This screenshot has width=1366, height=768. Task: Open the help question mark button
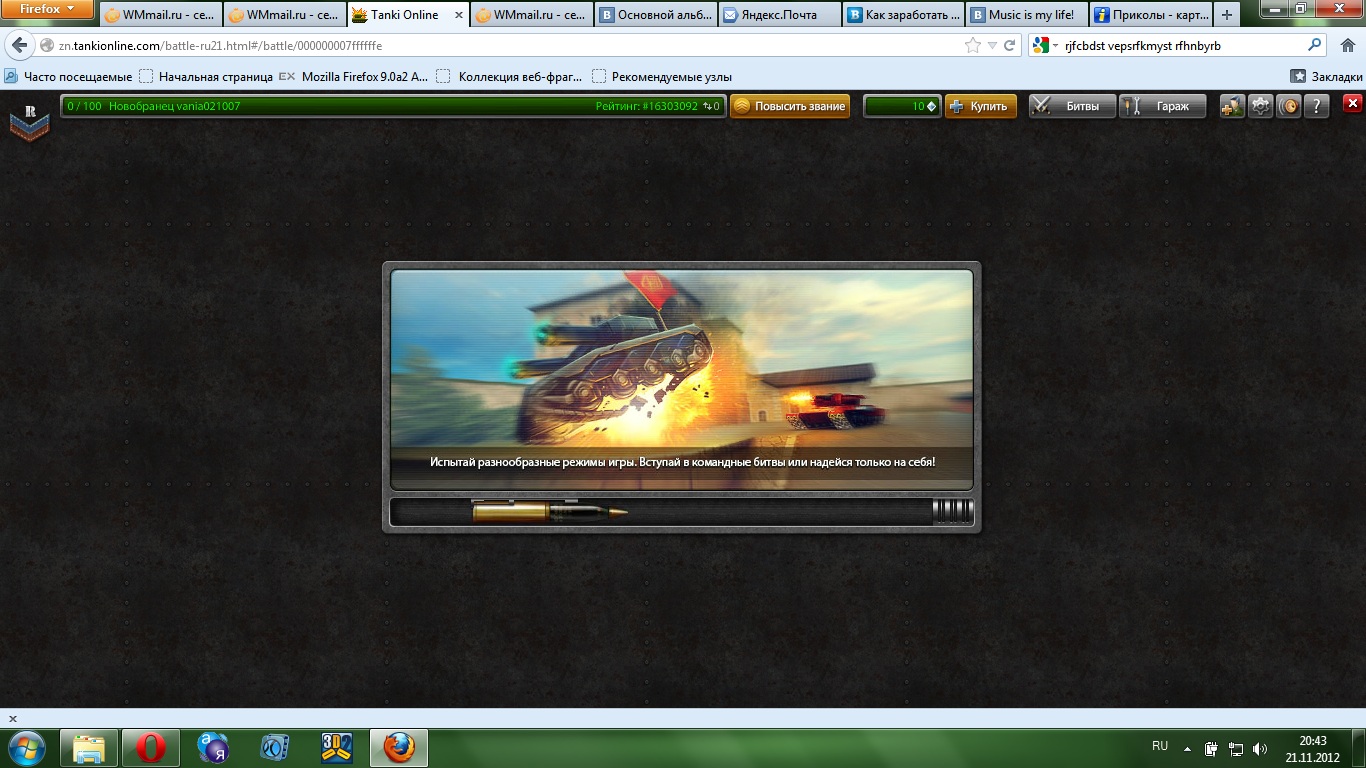tap(1317, 106)
